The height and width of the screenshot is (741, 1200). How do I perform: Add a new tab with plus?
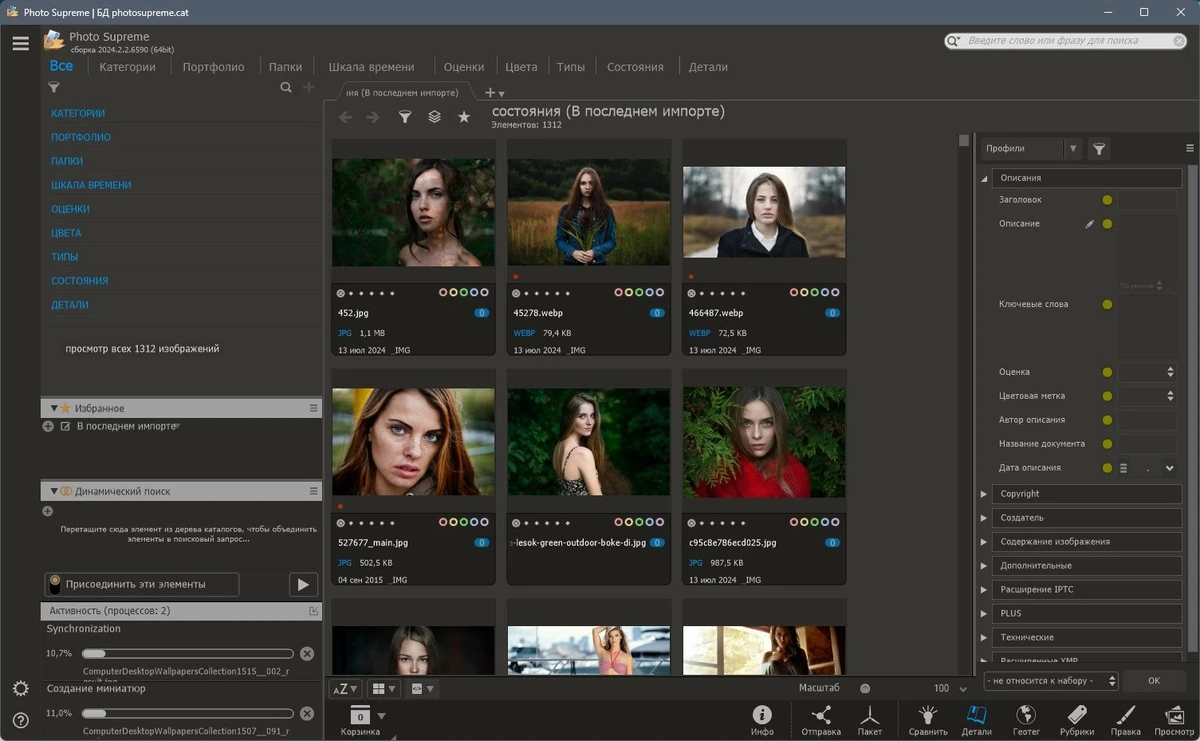pos(490,93)
